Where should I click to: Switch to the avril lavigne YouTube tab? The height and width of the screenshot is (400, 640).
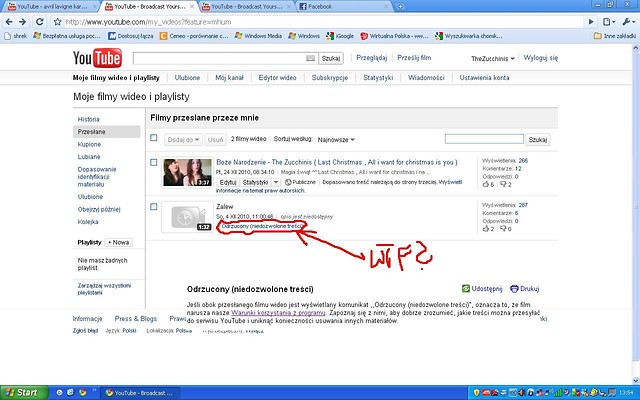pyautogui.click(x=53, y=6)
